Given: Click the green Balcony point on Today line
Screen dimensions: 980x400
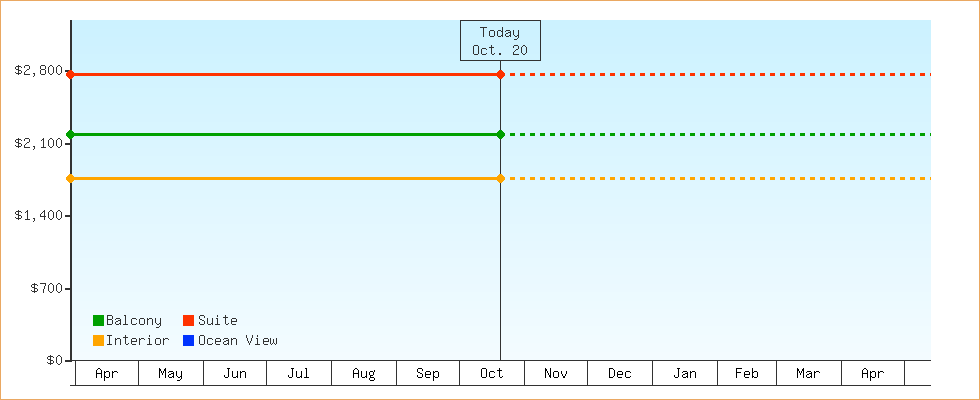Looking at the screenshot, I should click(500, 134).
